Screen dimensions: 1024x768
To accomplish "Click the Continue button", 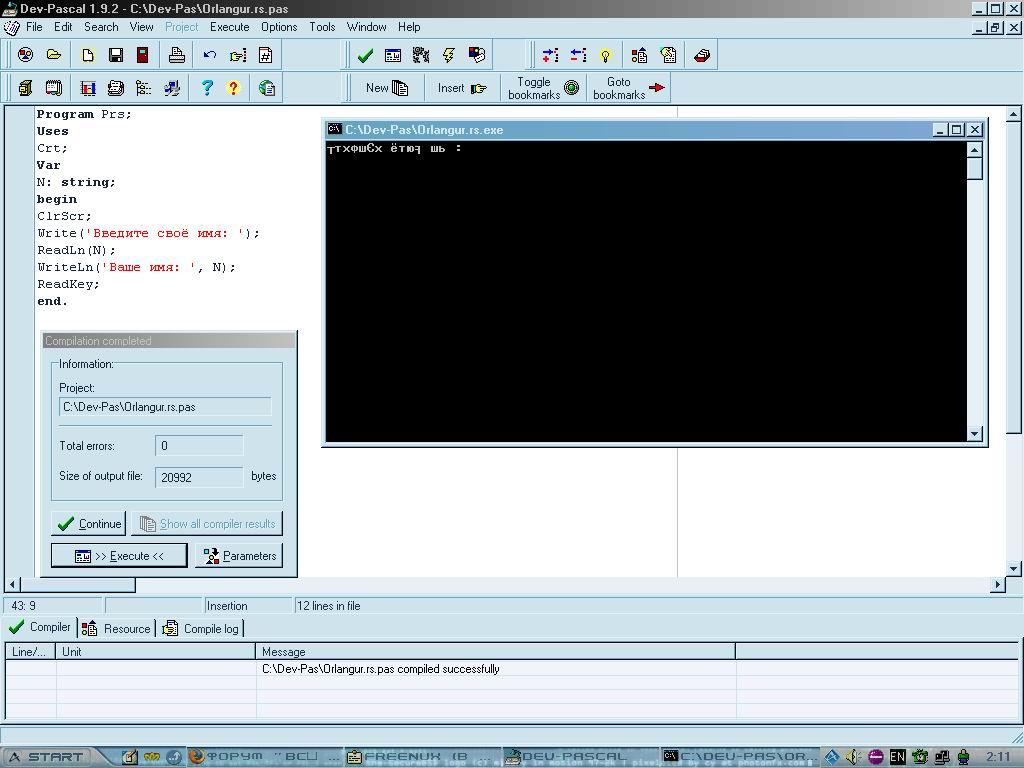I will 89,524.
